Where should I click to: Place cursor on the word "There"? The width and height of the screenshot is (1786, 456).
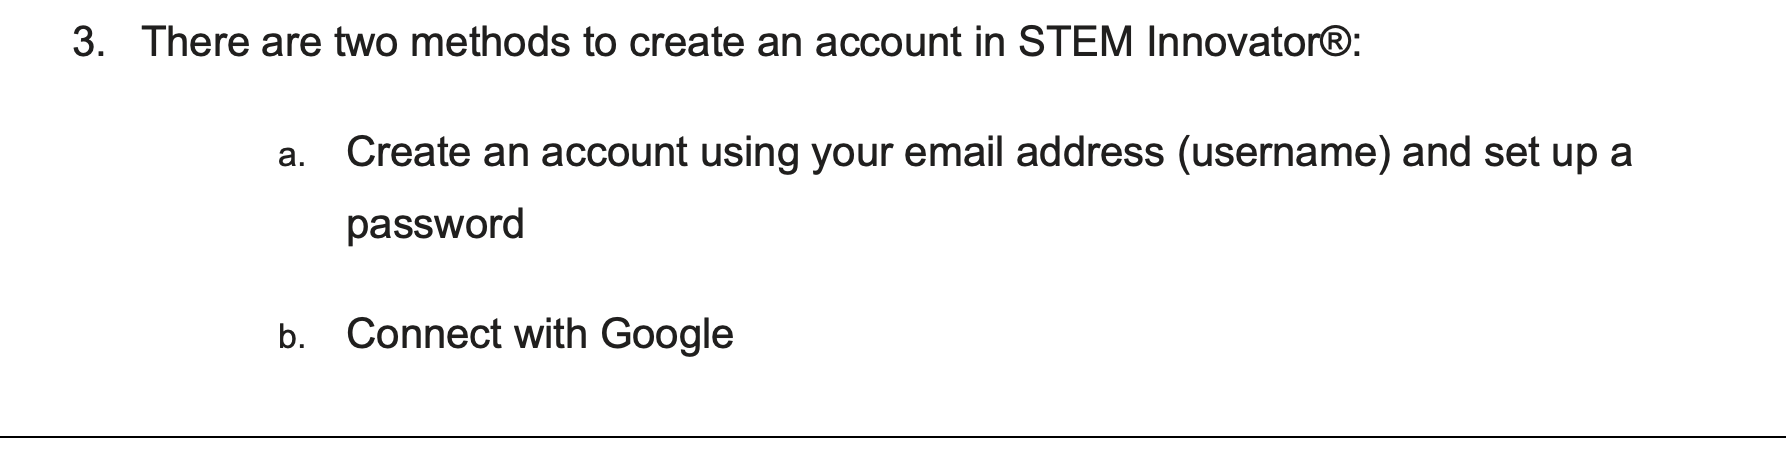[x=196, y=43]
